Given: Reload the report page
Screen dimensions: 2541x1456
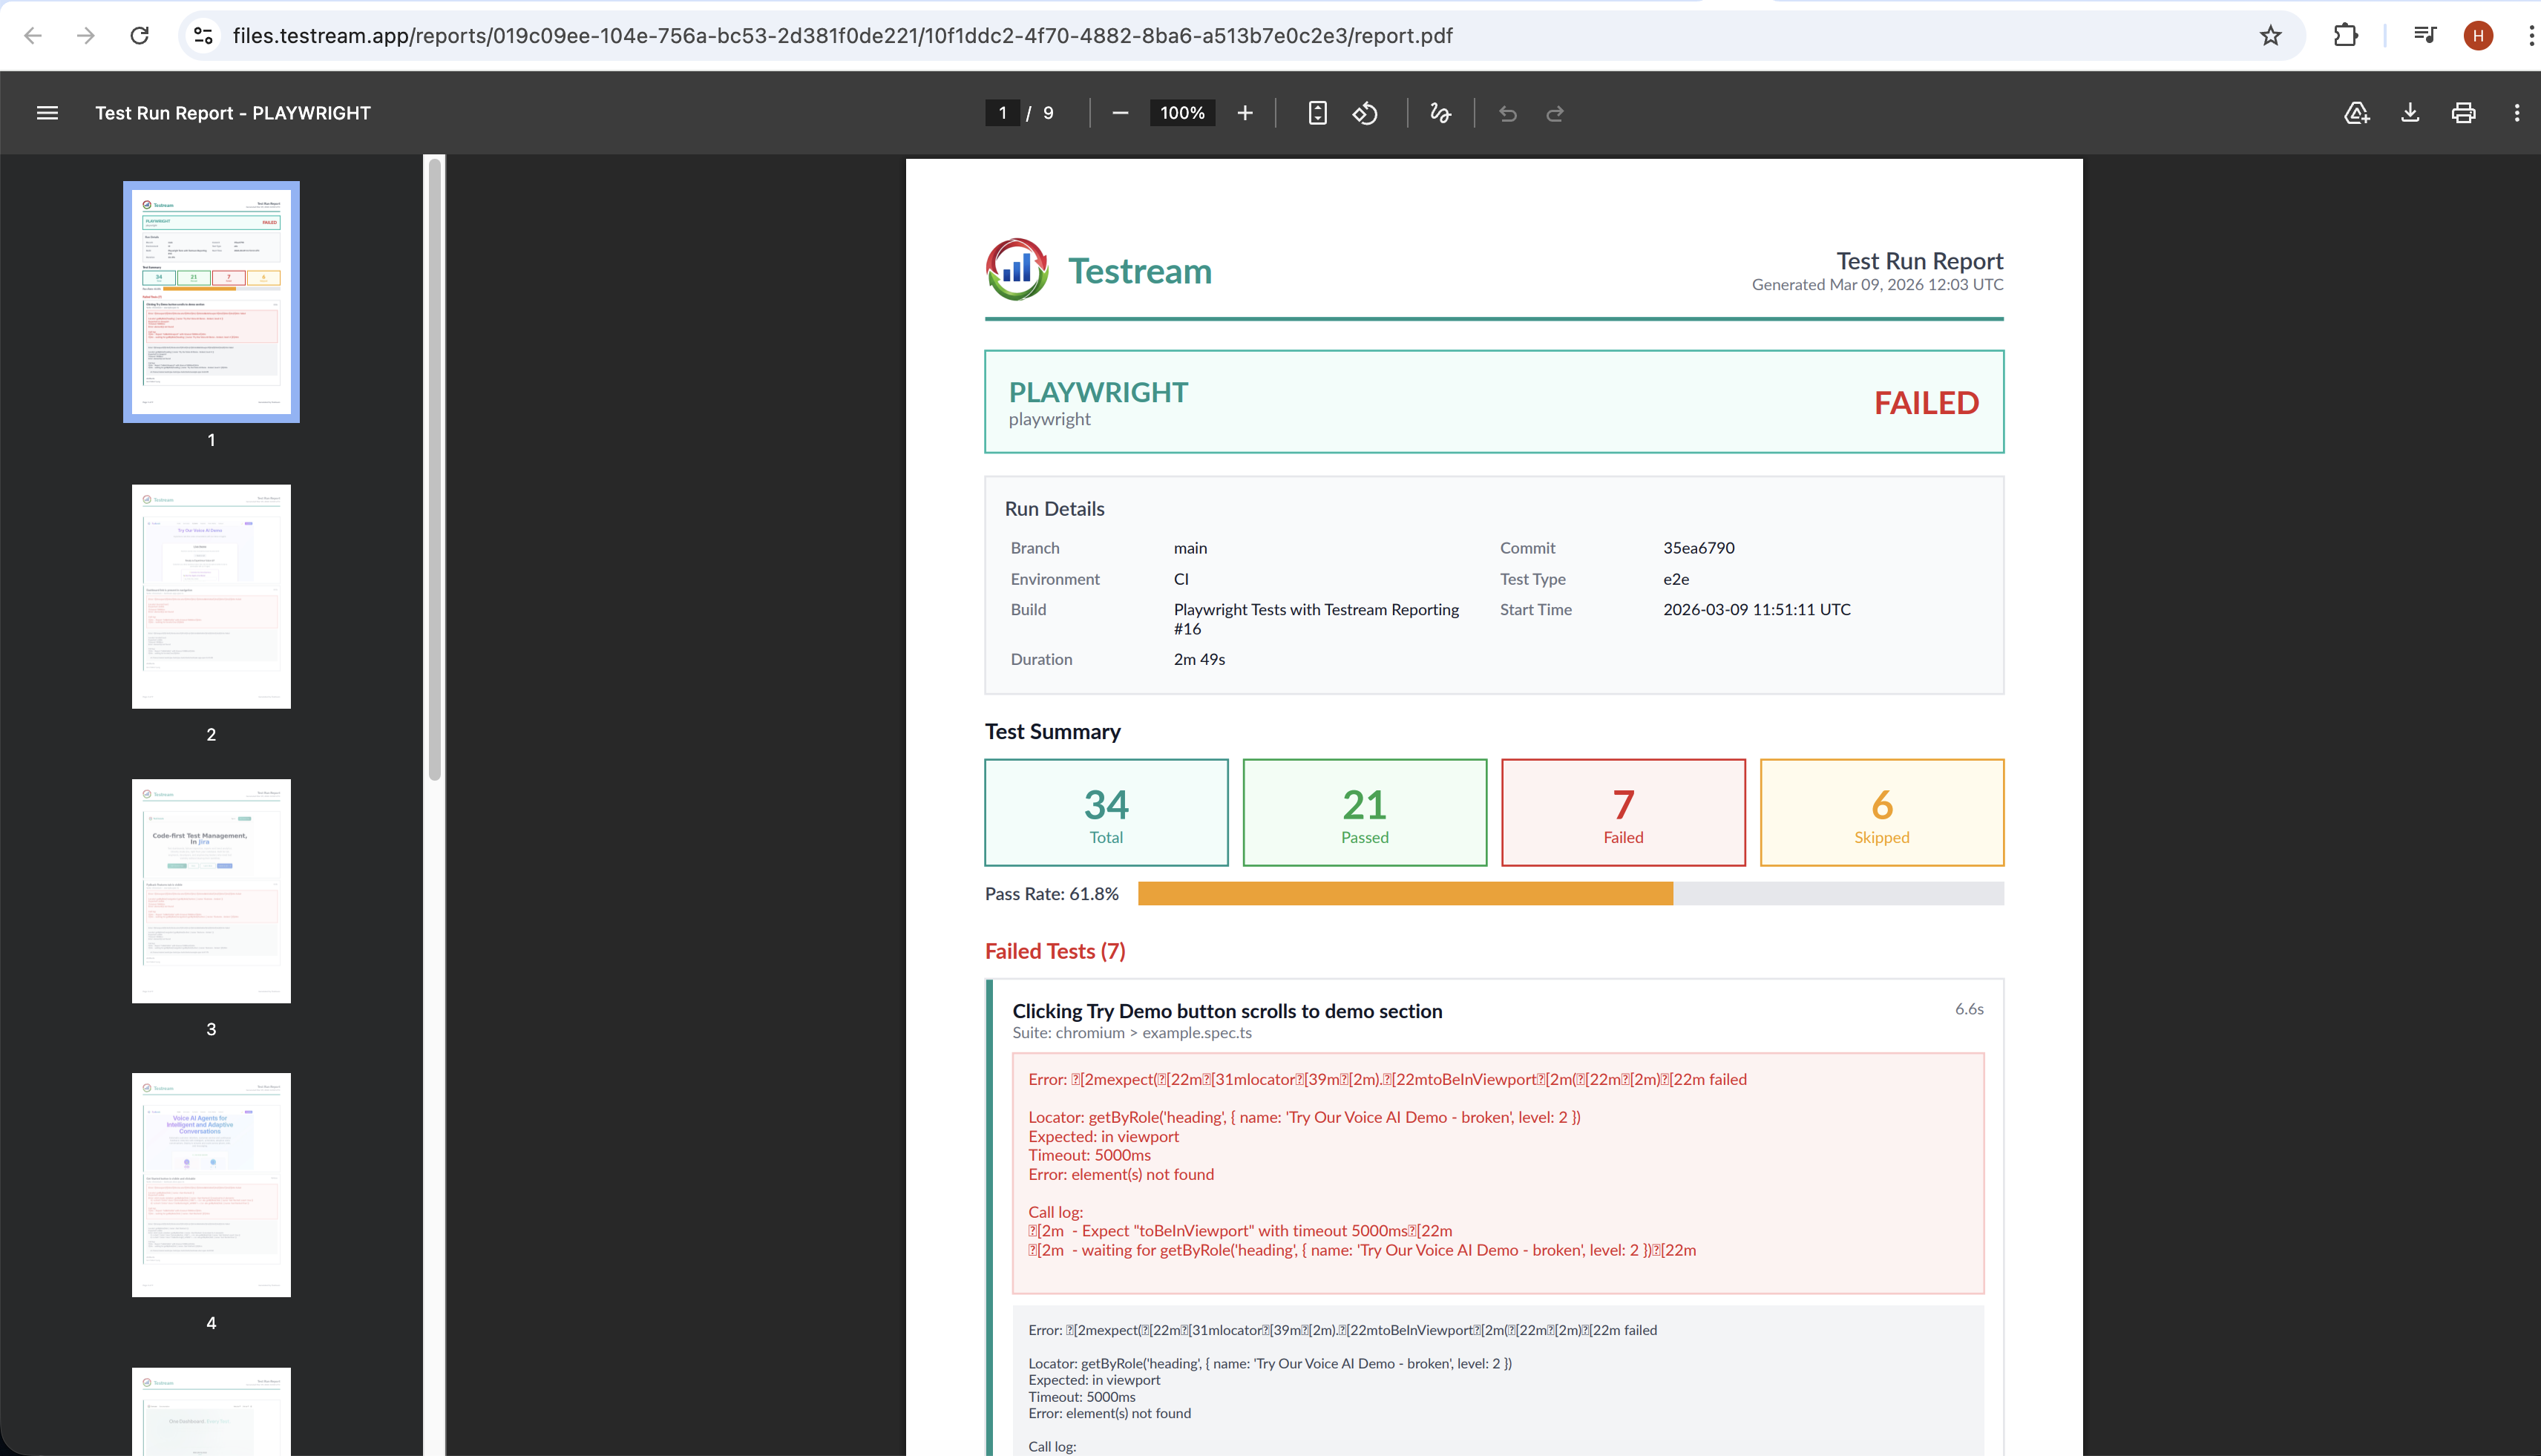Looking at the screenshot, I should tap(140, 36).
